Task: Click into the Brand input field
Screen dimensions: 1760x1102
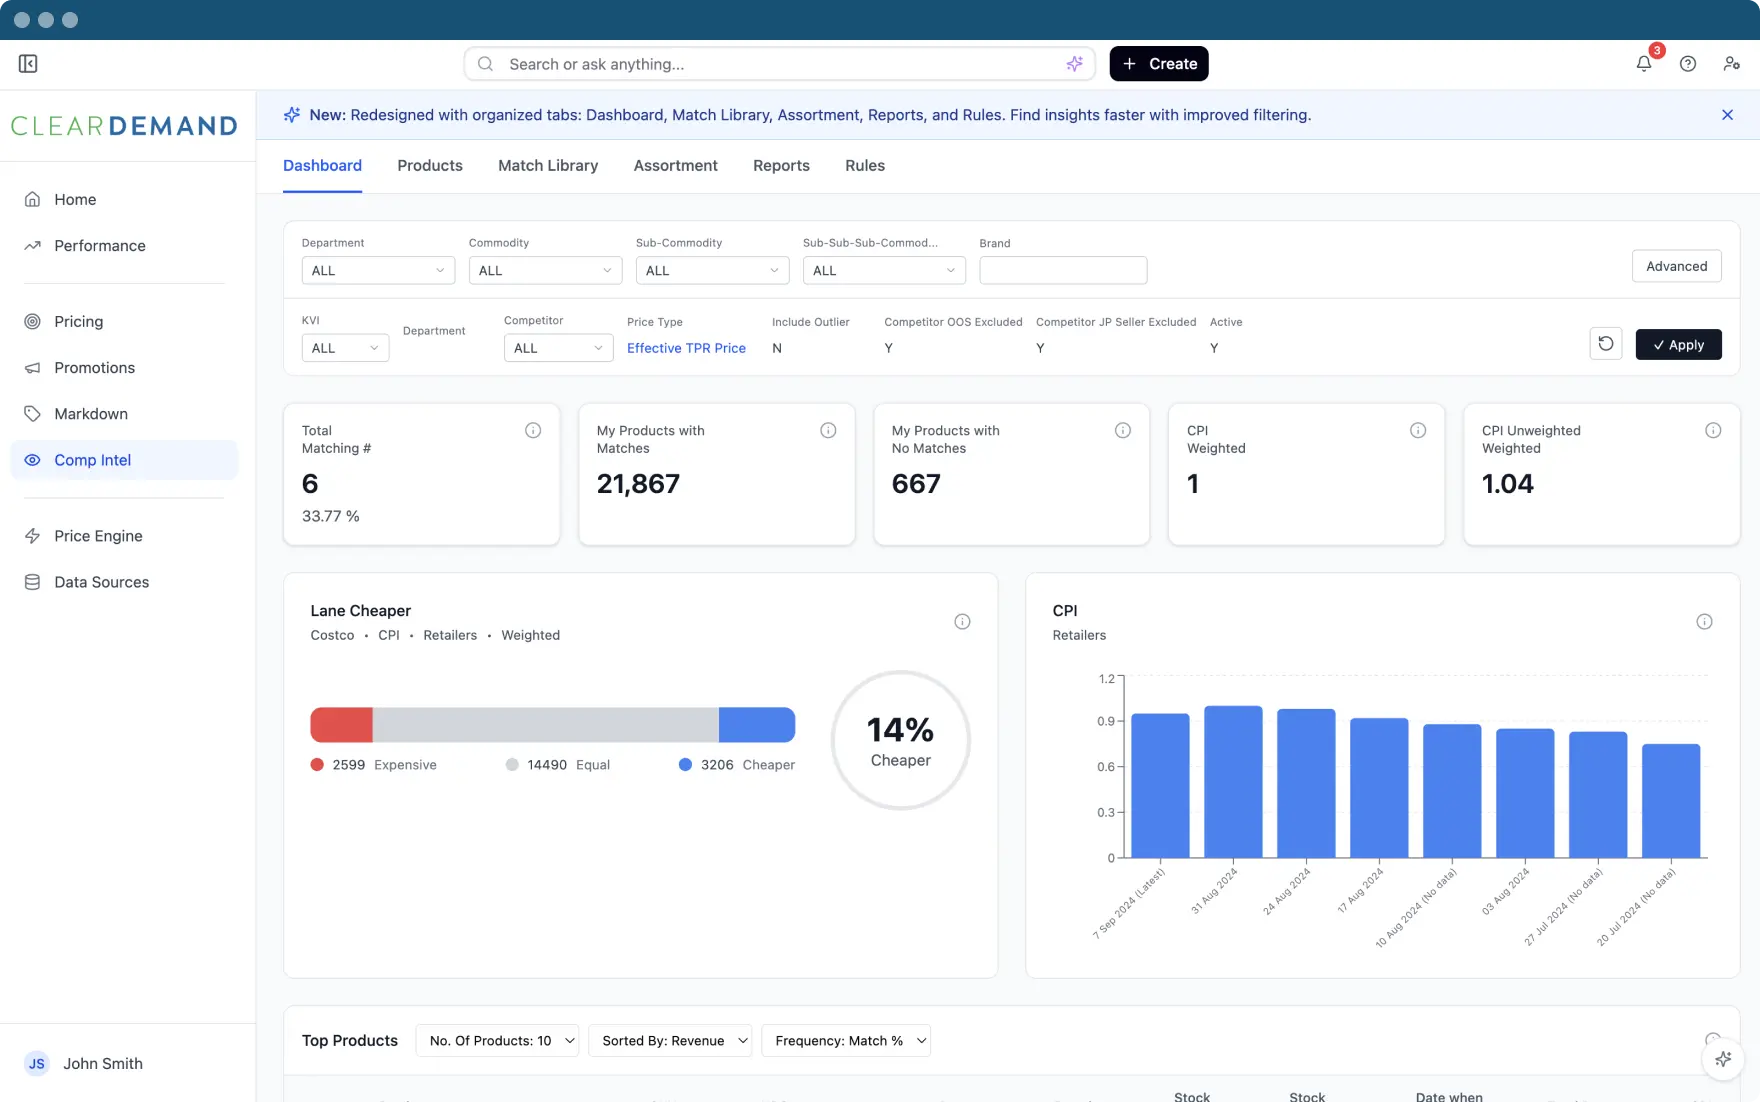Action: coord(1062,271)
